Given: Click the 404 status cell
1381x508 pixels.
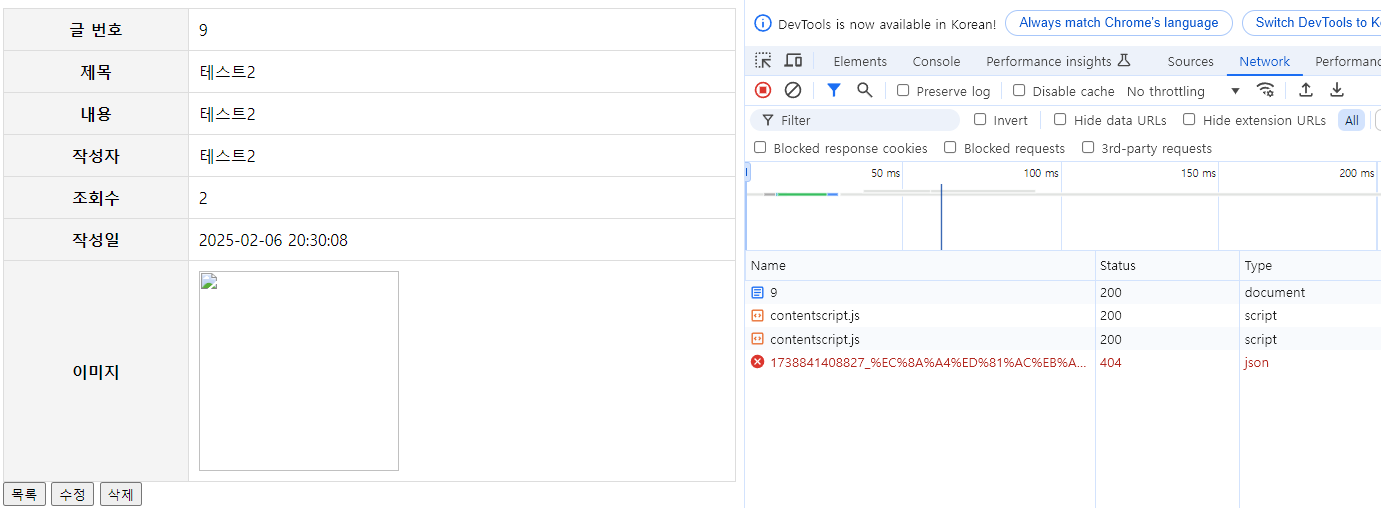Looking at the screenshot, I should pos(1167,362).
